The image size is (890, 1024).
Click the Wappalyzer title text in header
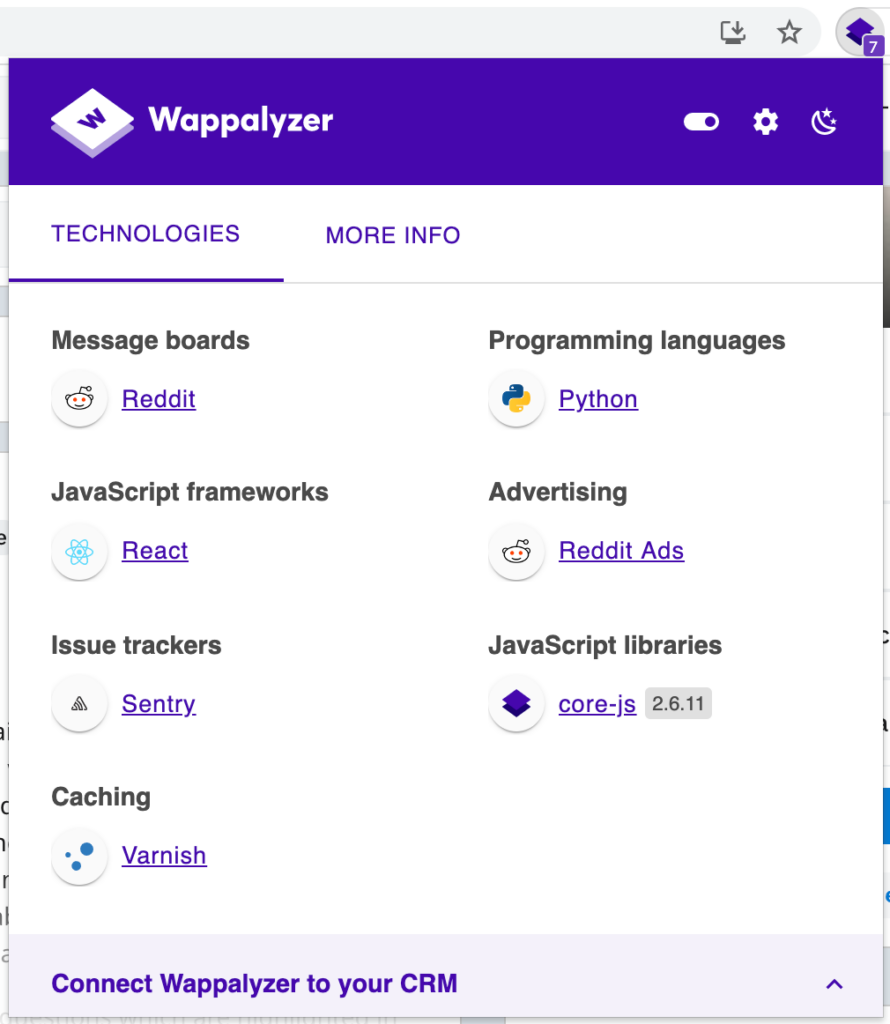pyautogui.click(x=240, y=121)
